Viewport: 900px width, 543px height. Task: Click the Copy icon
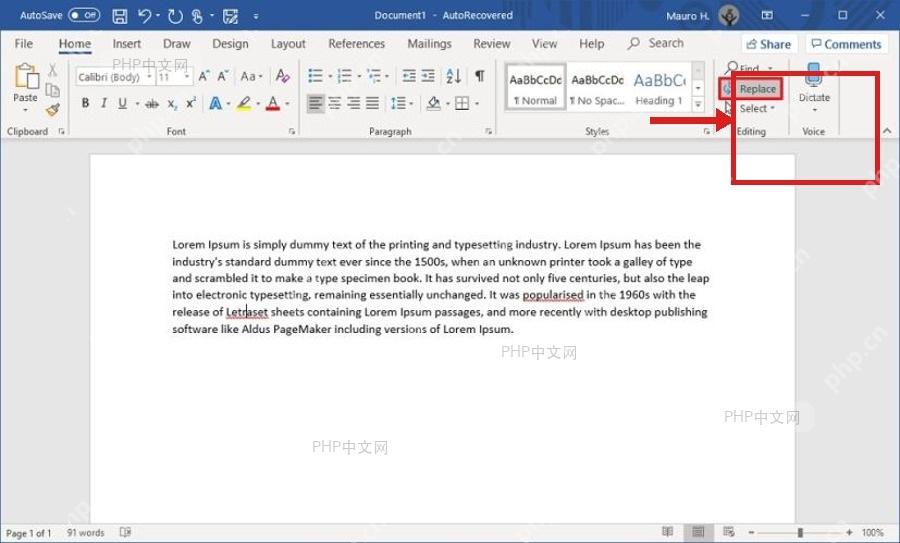tap(52, 90)
